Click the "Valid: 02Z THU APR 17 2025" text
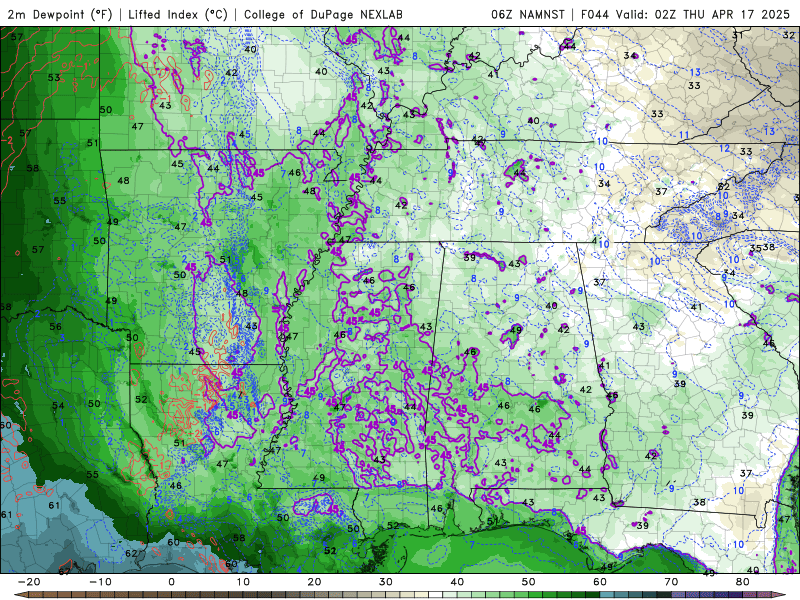The image size is (800, 600). click(x=703, y=14)
